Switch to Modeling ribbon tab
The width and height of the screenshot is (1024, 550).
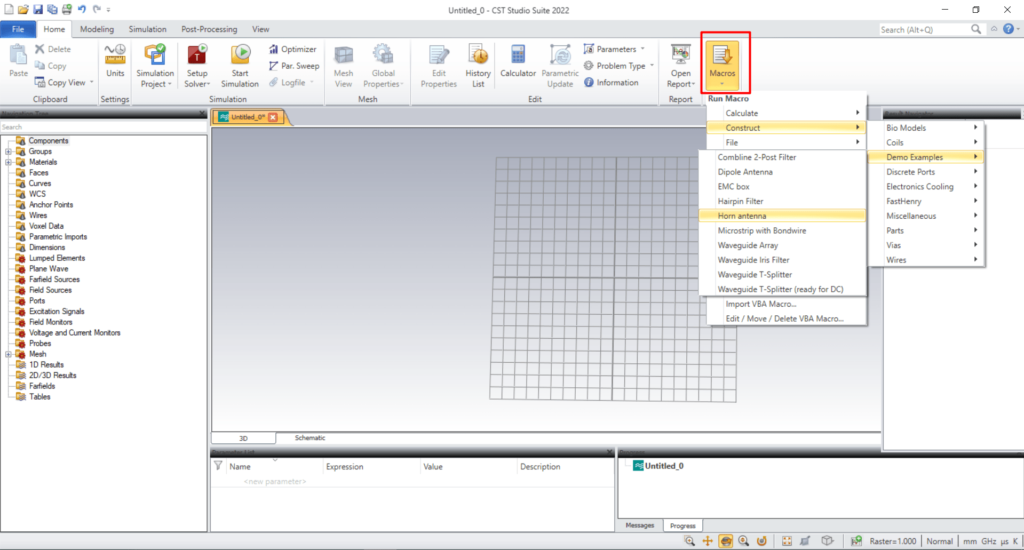tap(97, 29)
